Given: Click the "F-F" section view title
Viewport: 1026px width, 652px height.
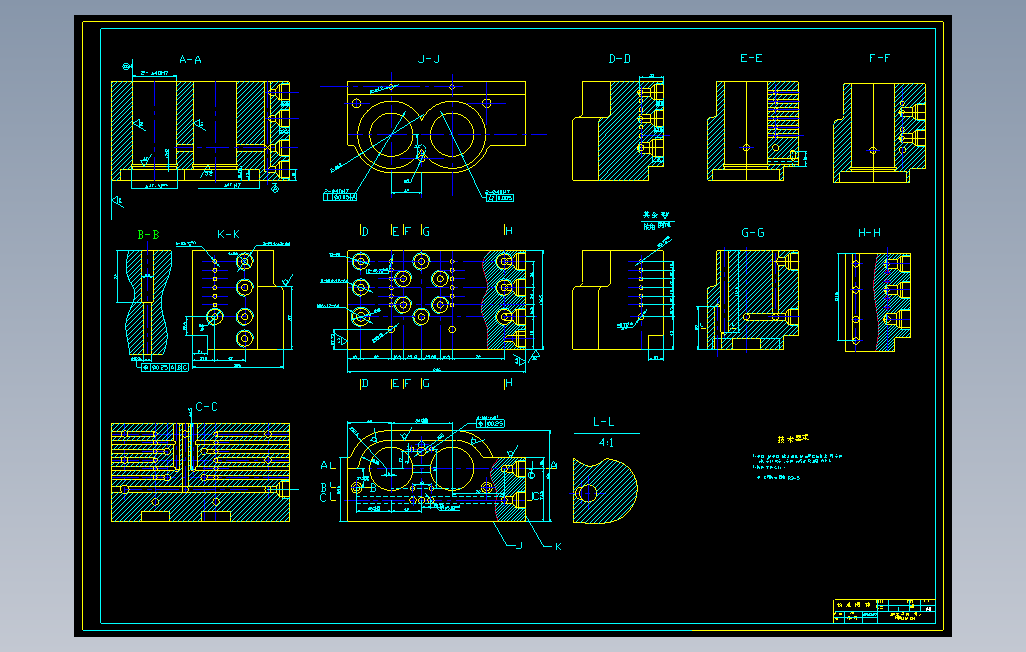Looking at the screenshot, I should (x=879, y=58).
